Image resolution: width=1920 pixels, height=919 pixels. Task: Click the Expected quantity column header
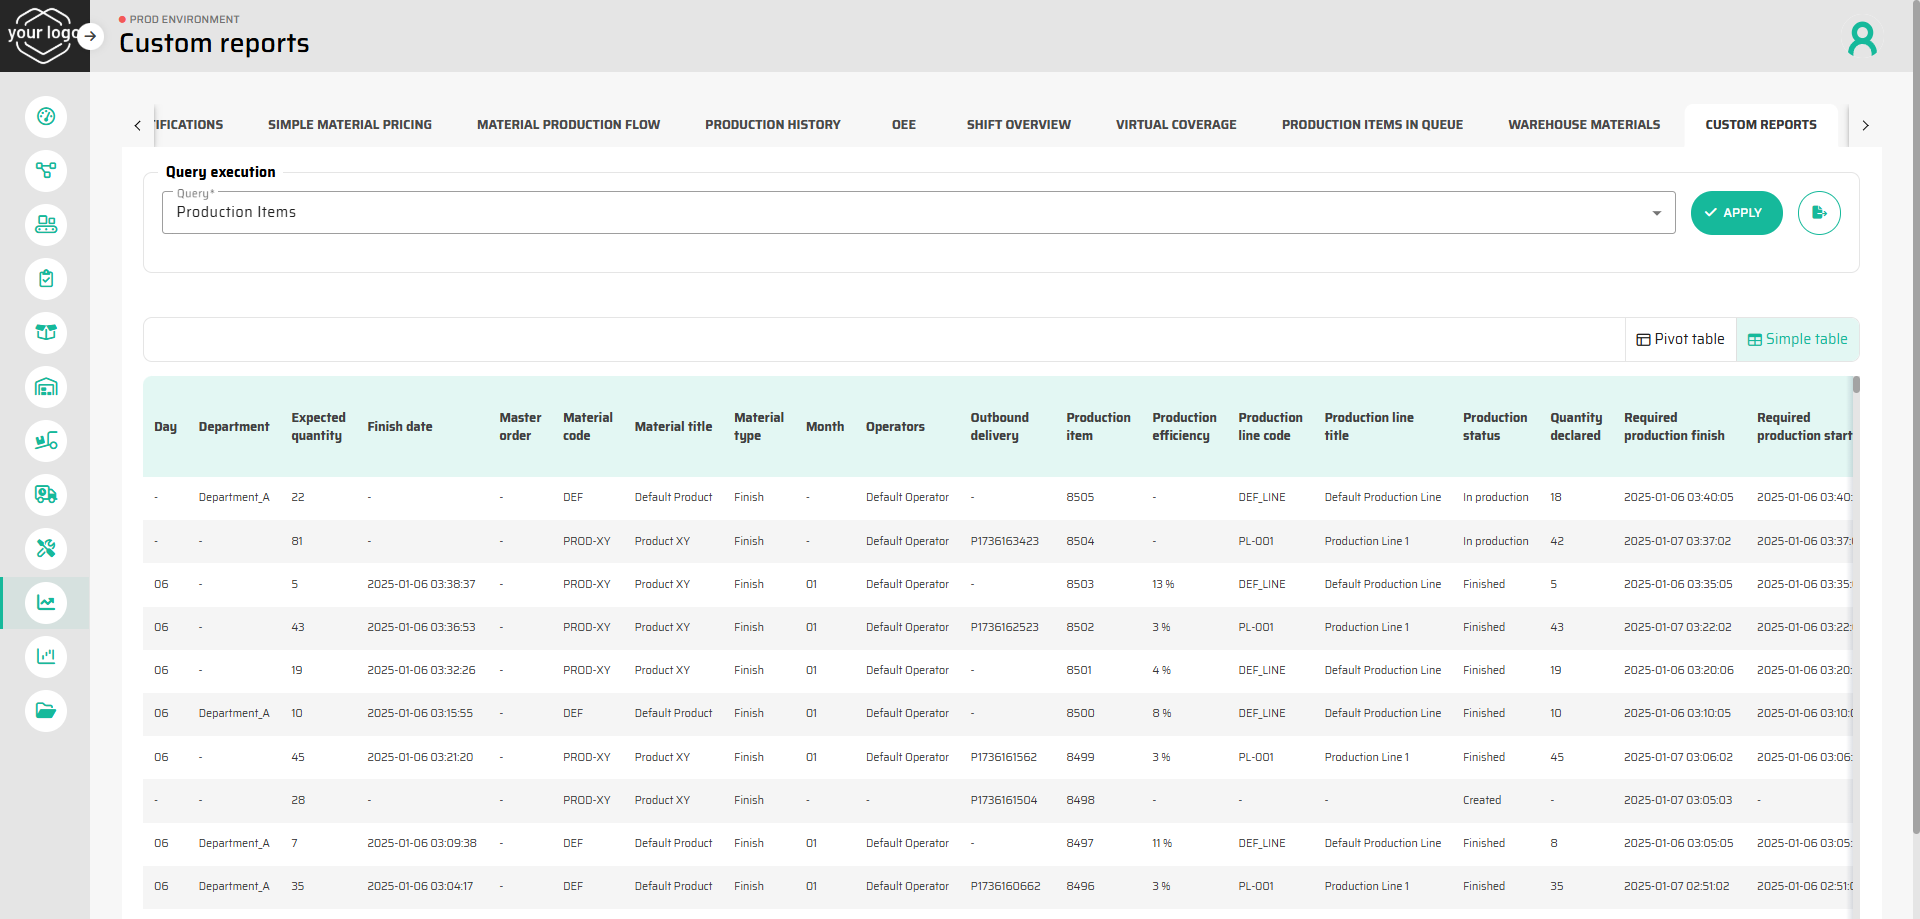coord(318,427)
